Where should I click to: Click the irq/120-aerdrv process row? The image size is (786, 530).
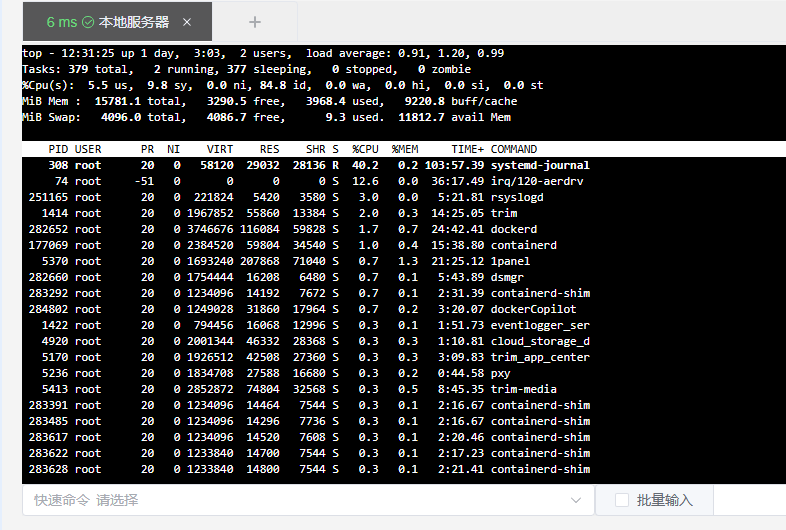pos(306,182)
